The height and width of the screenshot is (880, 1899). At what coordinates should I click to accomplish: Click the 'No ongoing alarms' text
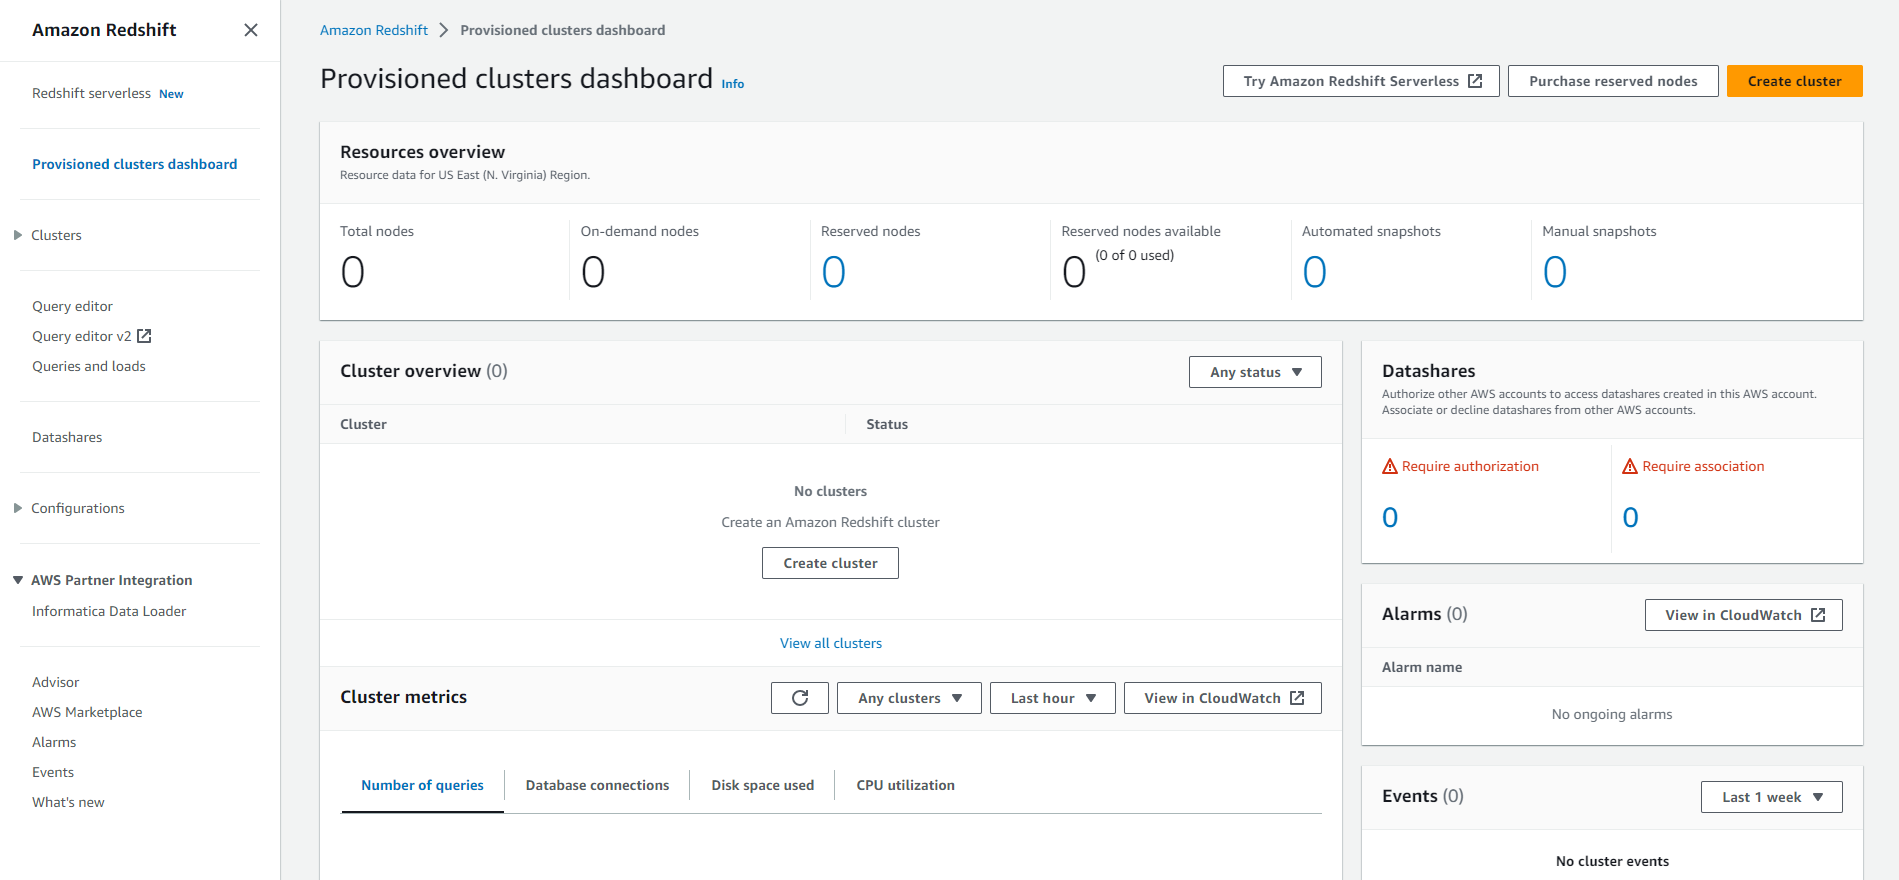pyautogui.click(x=1612, y=714)
